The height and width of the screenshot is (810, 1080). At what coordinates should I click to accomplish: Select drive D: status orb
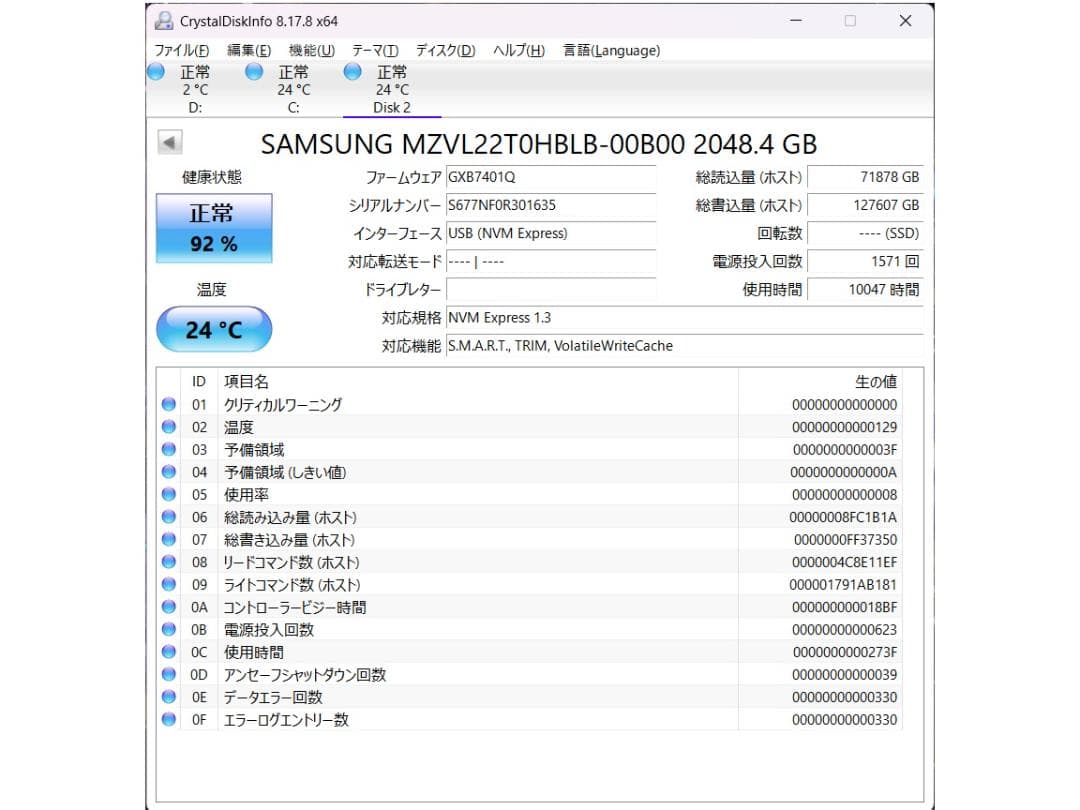156,71
